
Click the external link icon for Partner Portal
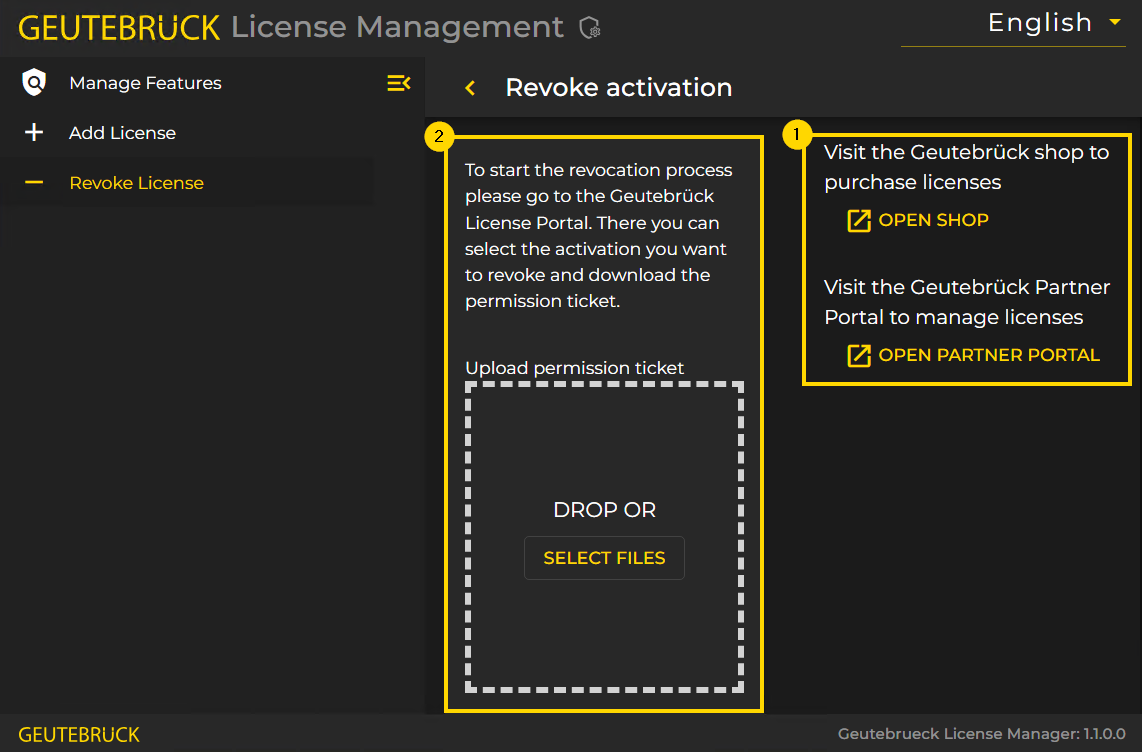859,355
